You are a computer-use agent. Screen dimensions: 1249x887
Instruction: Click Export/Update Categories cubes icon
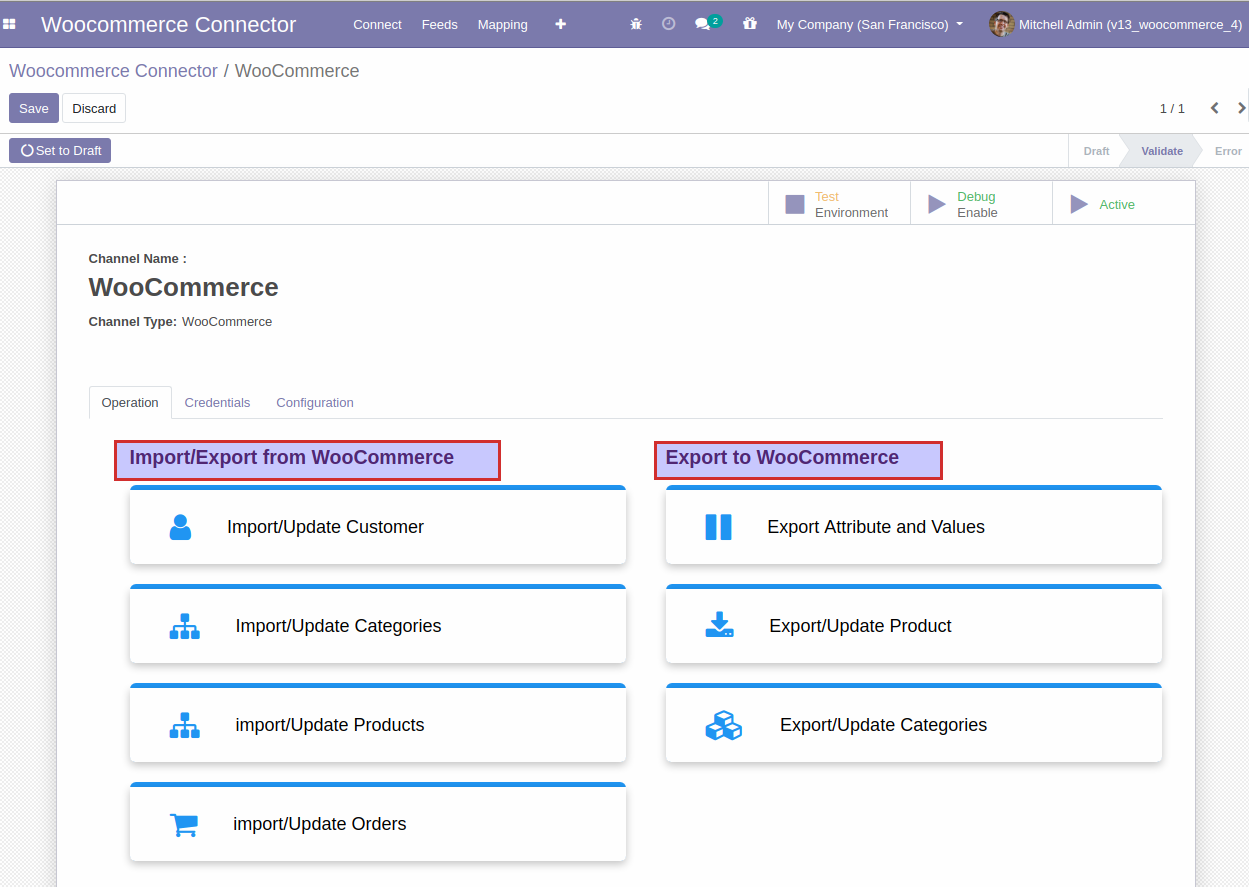[724, 725]
